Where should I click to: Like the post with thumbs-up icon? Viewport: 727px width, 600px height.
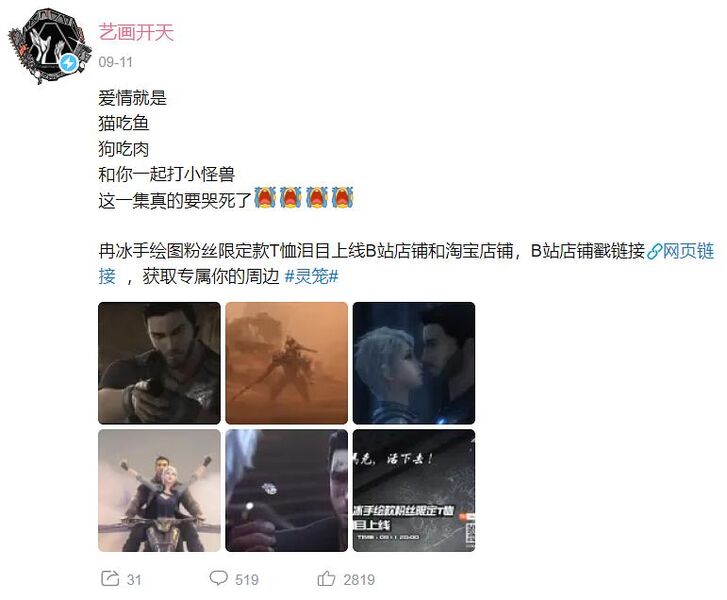(326, 578)
